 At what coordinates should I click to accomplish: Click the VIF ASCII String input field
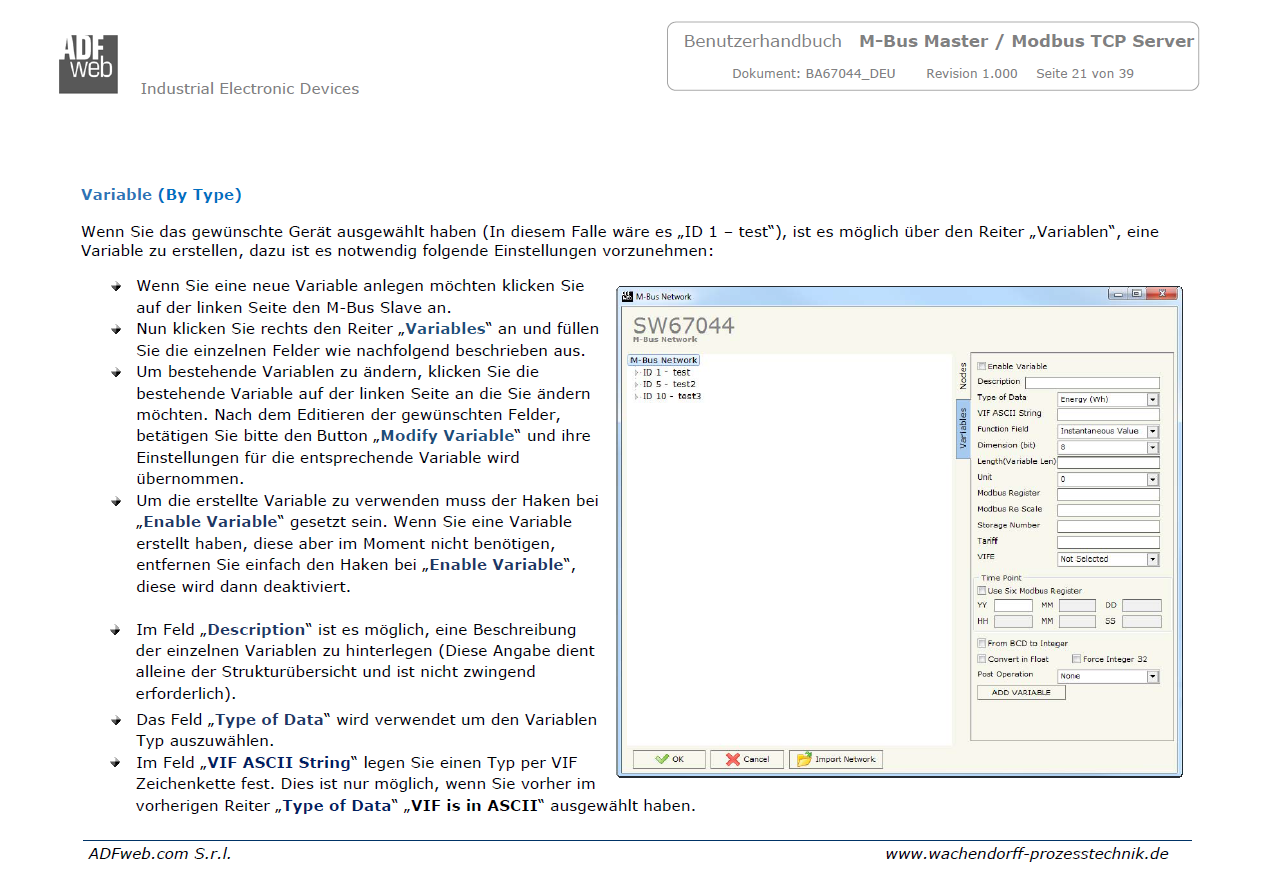tap(1108, 415)
